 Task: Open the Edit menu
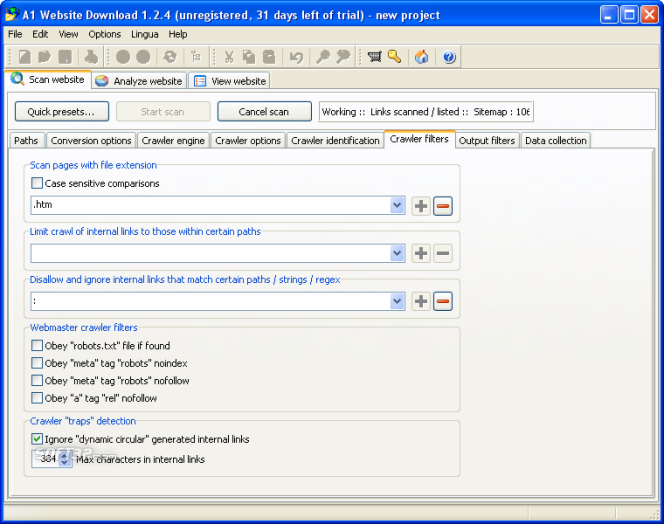pyautogui.click(x=40, y=34)
